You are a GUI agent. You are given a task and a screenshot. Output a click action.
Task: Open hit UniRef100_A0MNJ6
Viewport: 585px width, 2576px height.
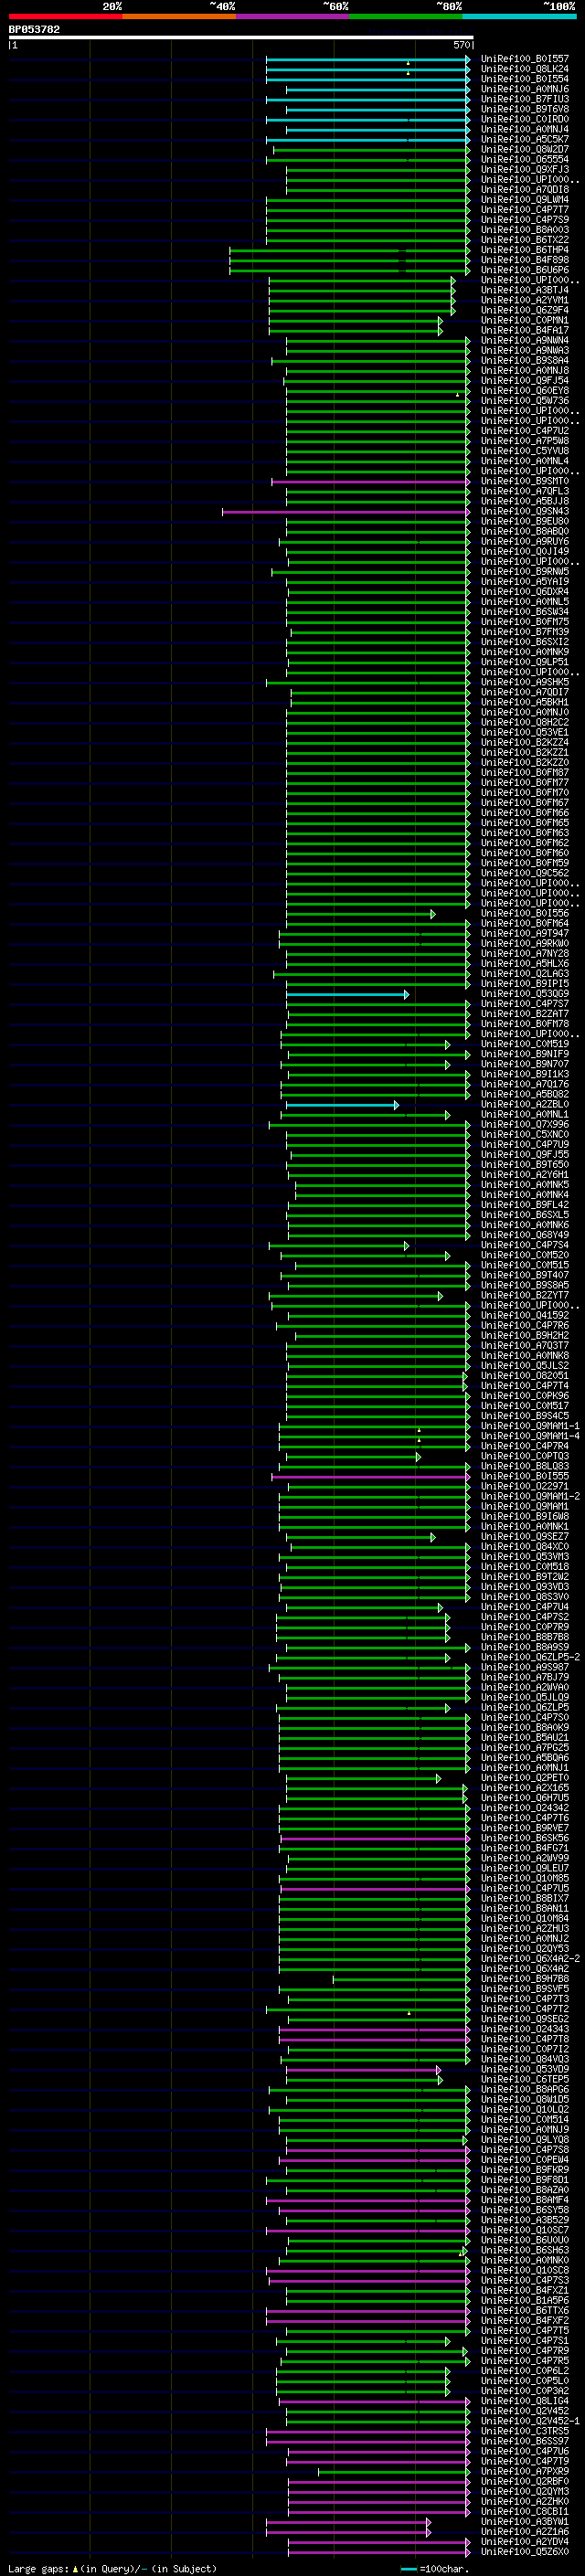(x=524, y=89)
